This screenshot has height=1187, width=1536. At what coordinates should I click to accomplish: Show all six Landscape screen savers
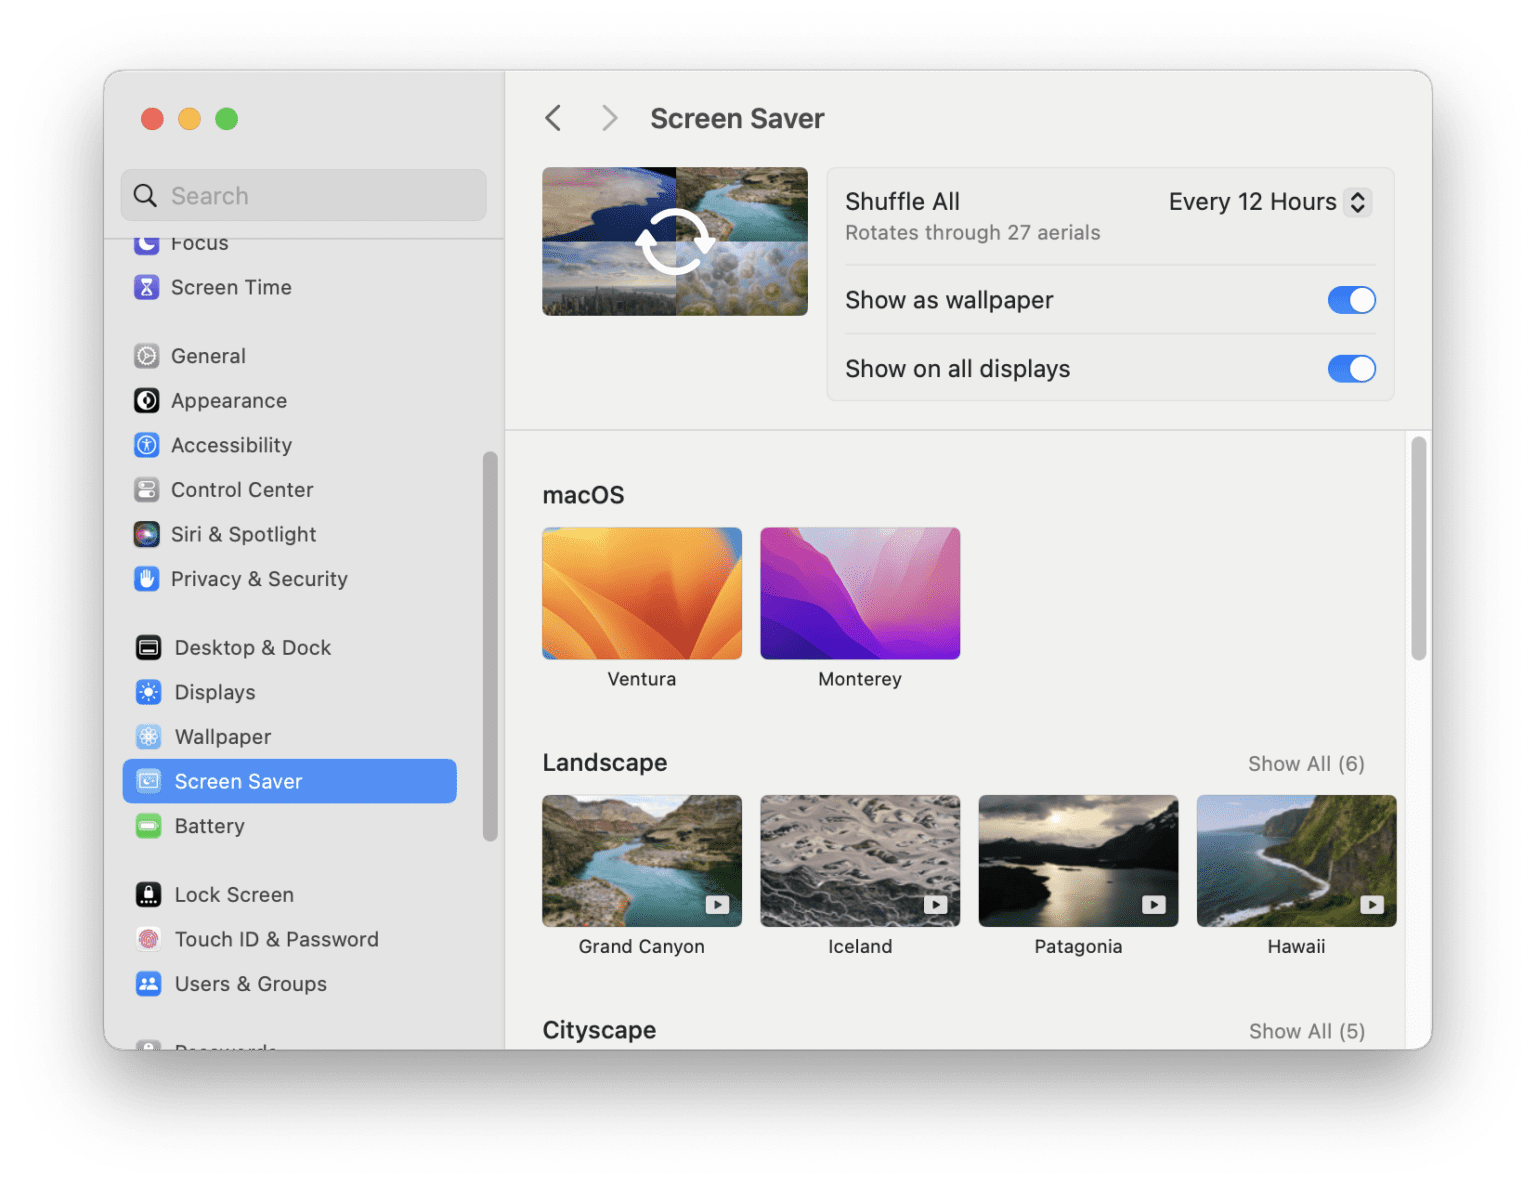click(x=1306, y=763)
